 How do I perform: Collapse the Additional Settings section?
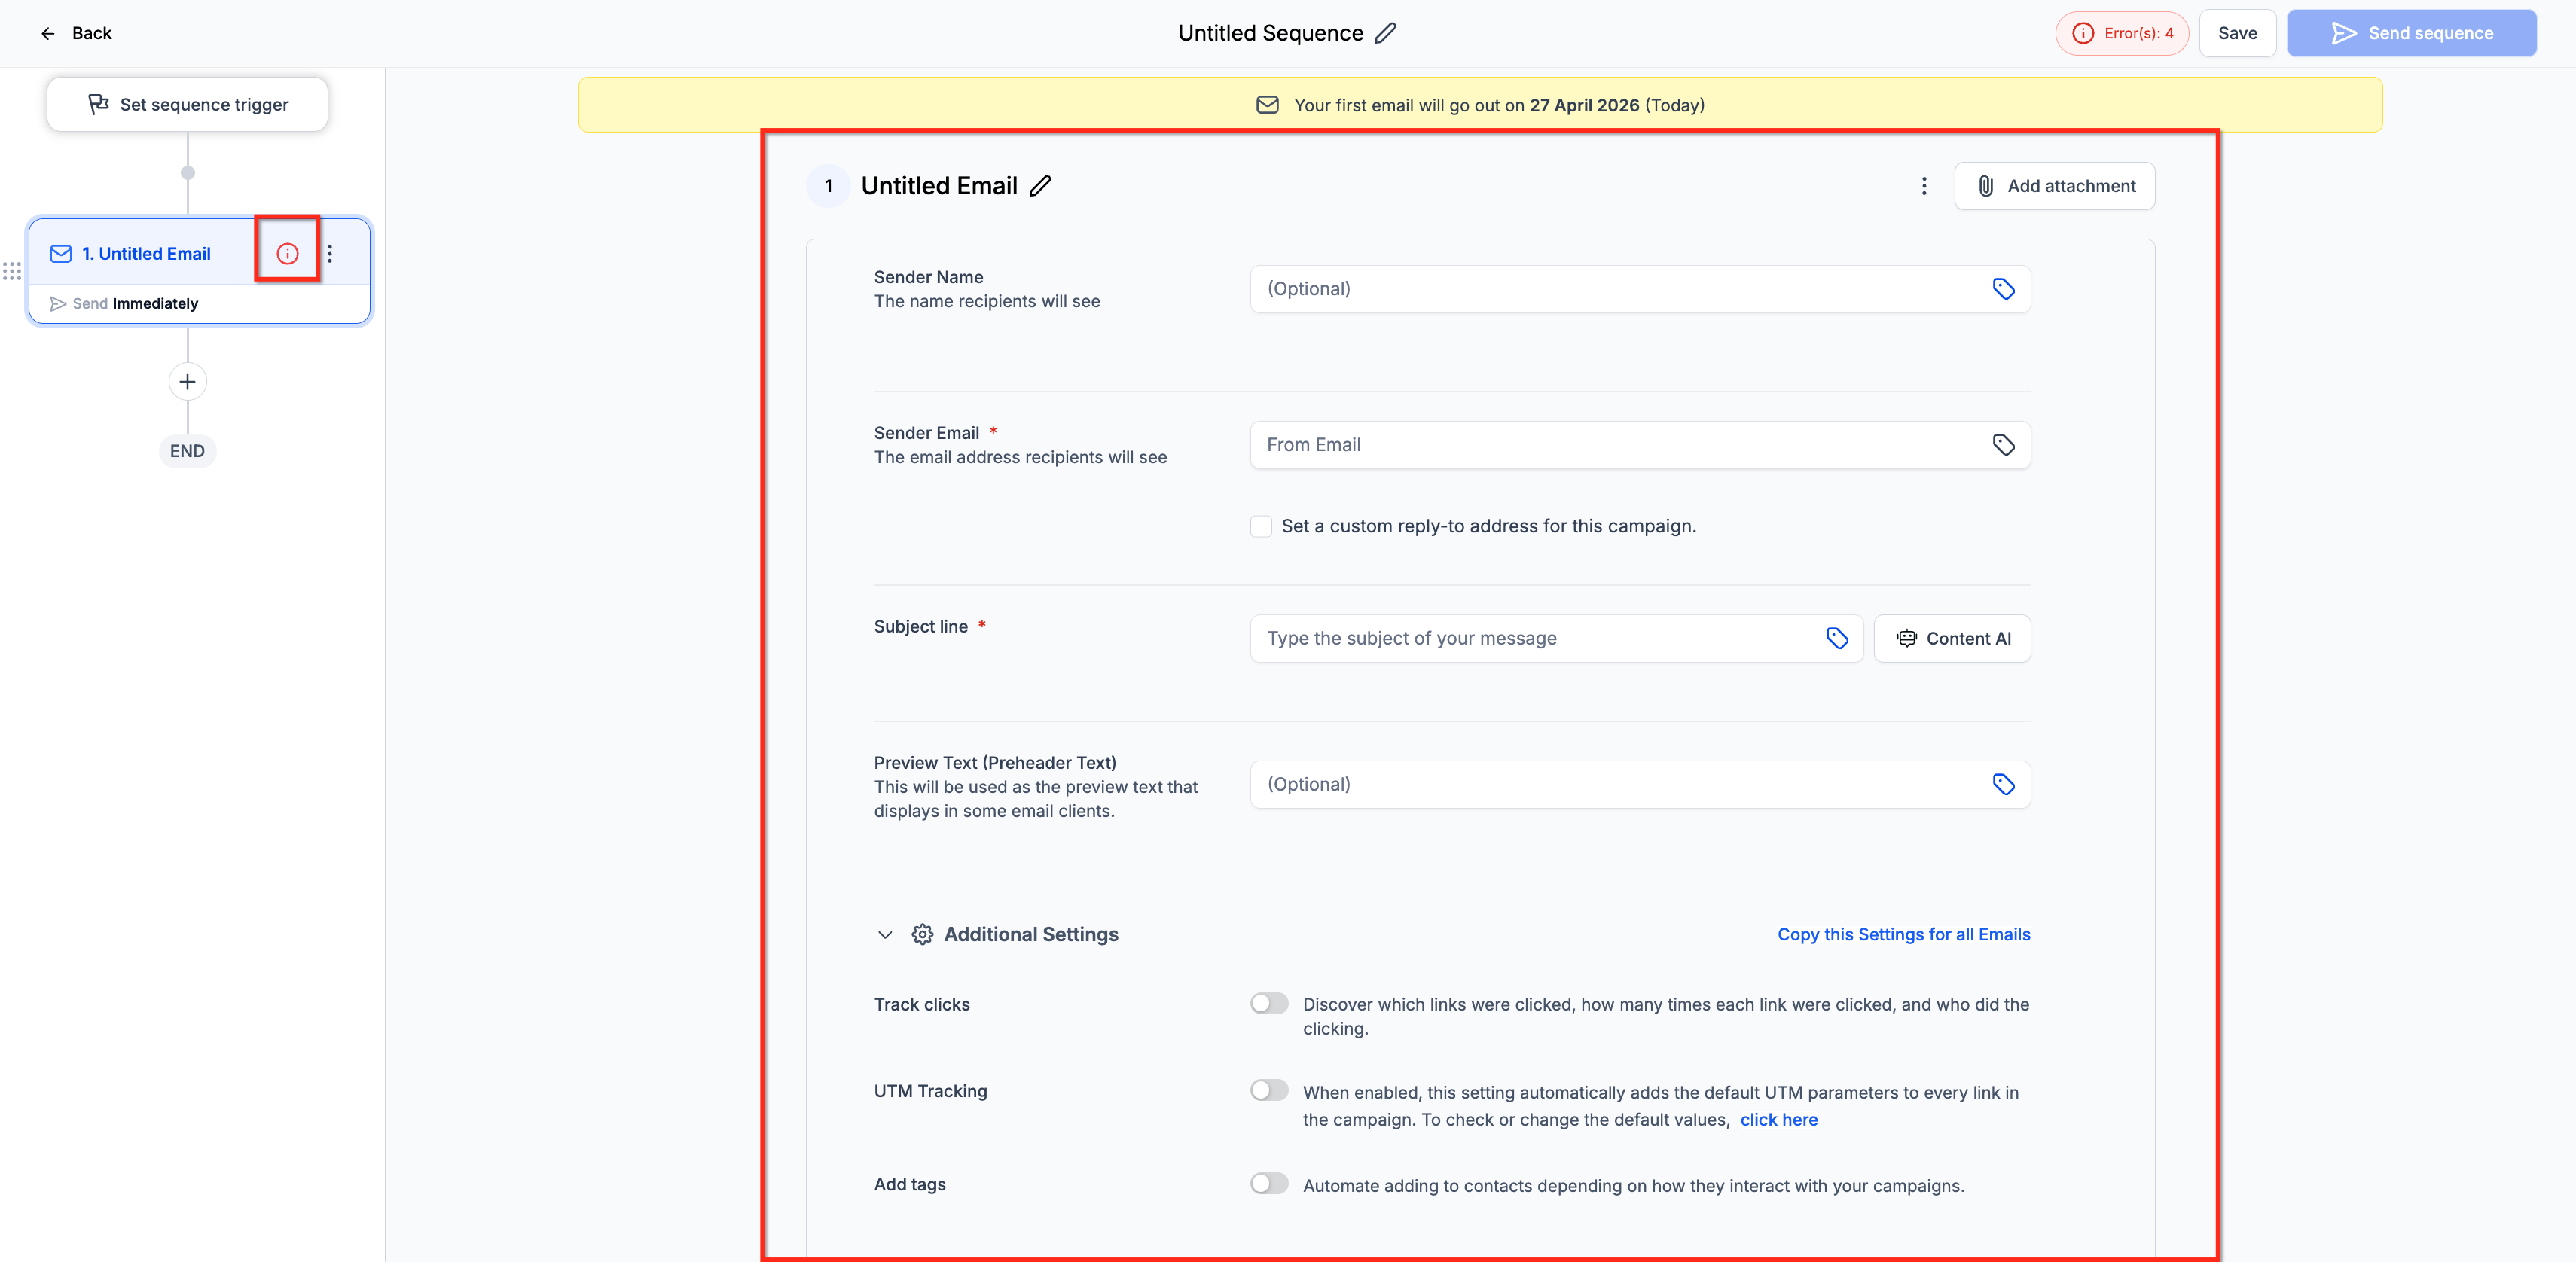tap(885, 935)
